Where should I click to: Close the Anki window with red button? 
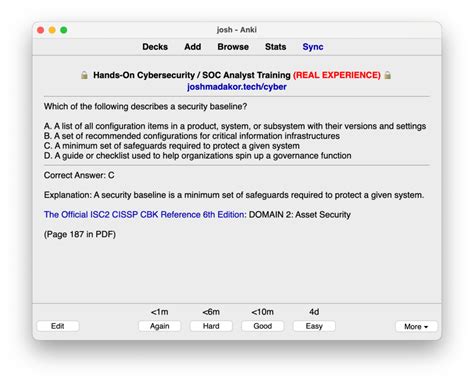(x=41, y=30)
